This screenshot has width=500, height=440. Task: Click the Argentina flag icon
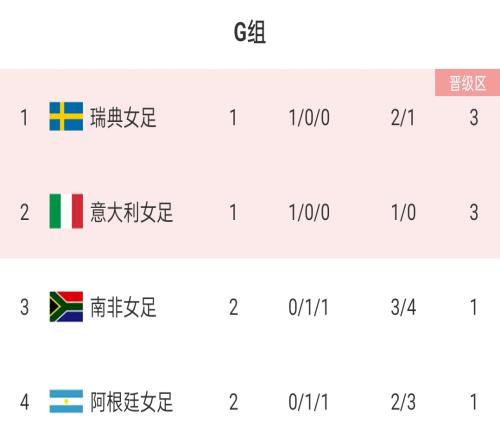[66, 401]
